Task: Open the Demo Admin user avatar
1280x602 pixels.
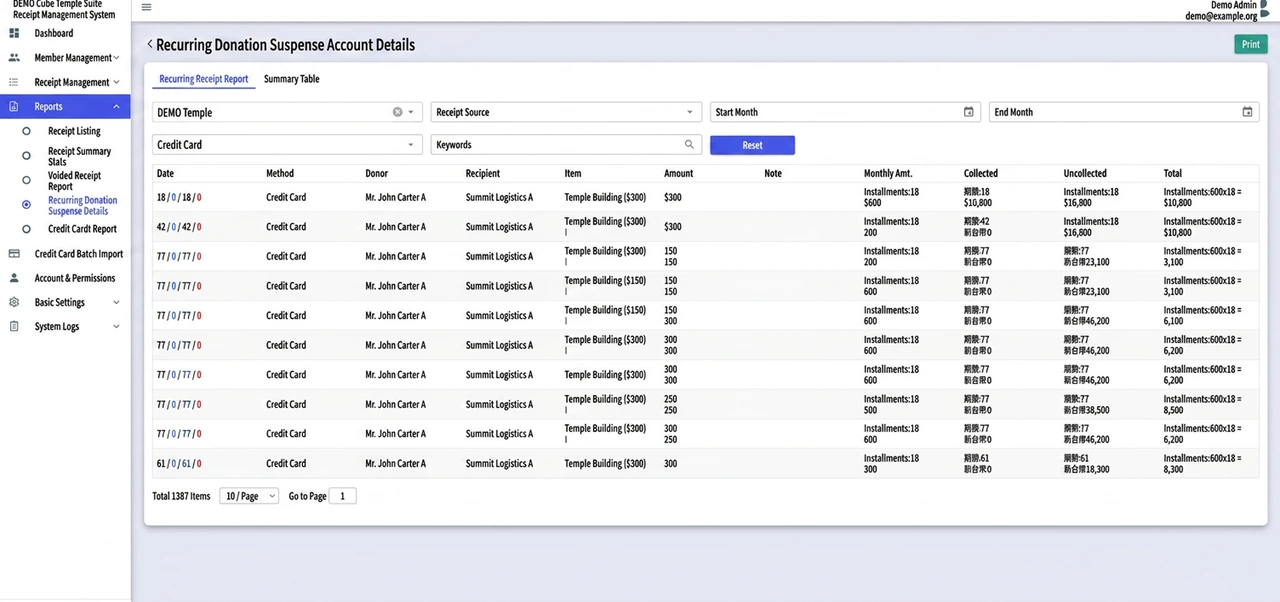Action: (1264, 8)
